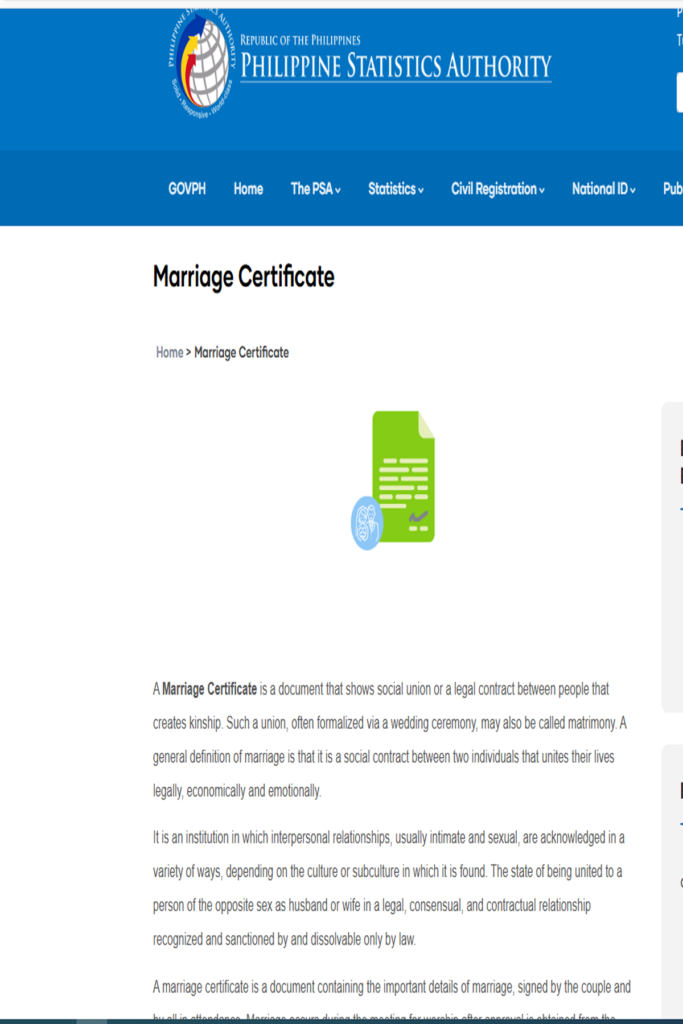683x1024 pixels.
Task: Click the bold 'Marriage Certificate' term in paragraph
Action: pos(210,689)
